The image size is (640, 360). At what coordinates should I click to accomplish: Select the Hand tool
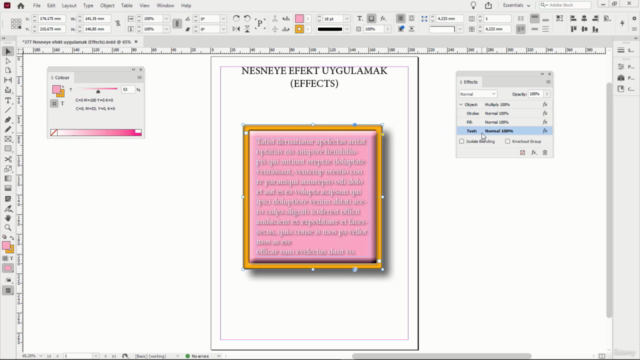(8, 218)
